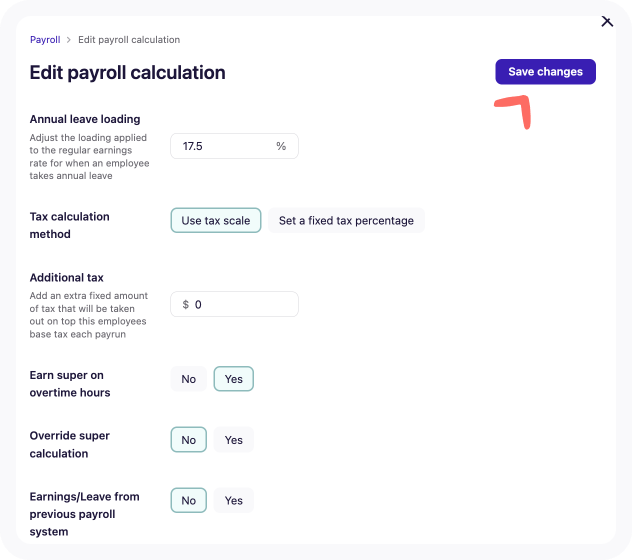Focus the Additional tax amount input

(x=234, y=304)
